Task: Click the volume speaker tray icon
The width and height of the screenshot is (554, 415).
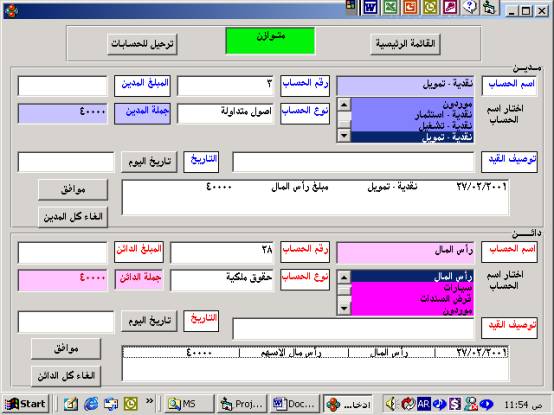Action: (x=391, y=404)
